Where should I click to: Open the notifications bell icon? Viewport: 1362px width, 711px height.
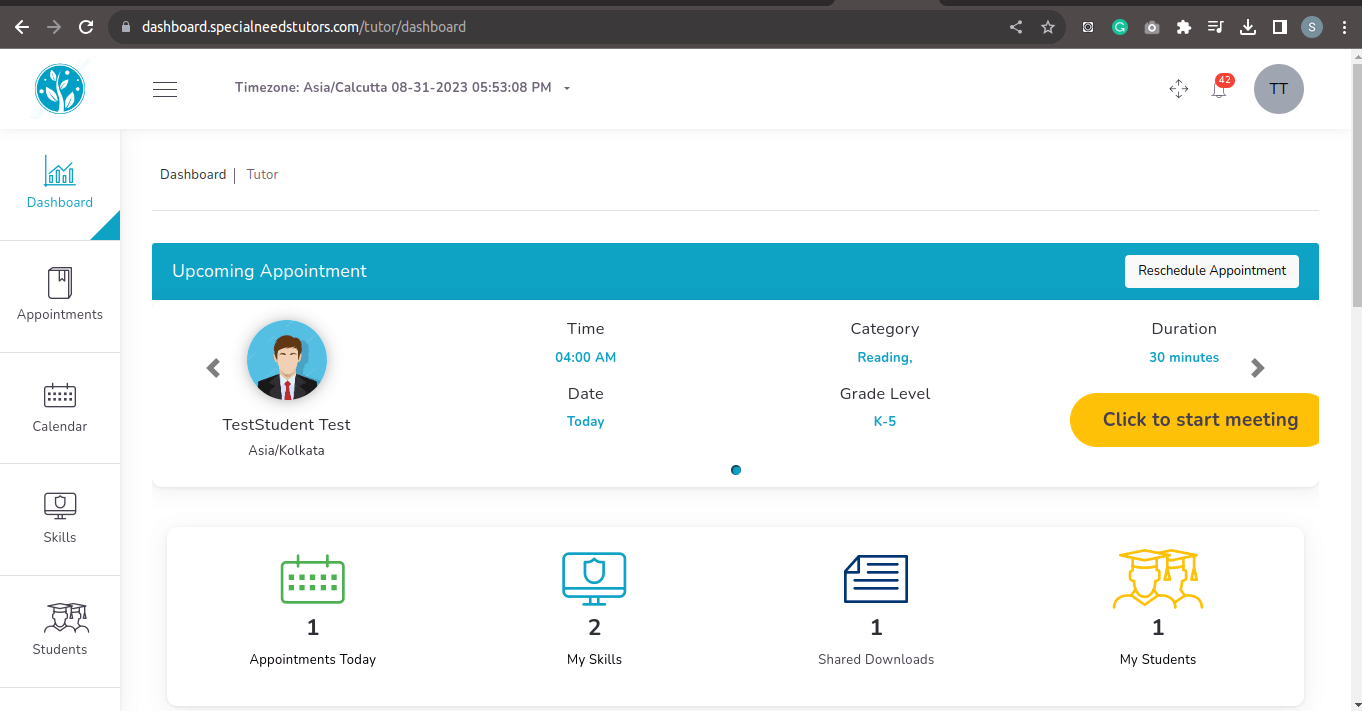1218,89
